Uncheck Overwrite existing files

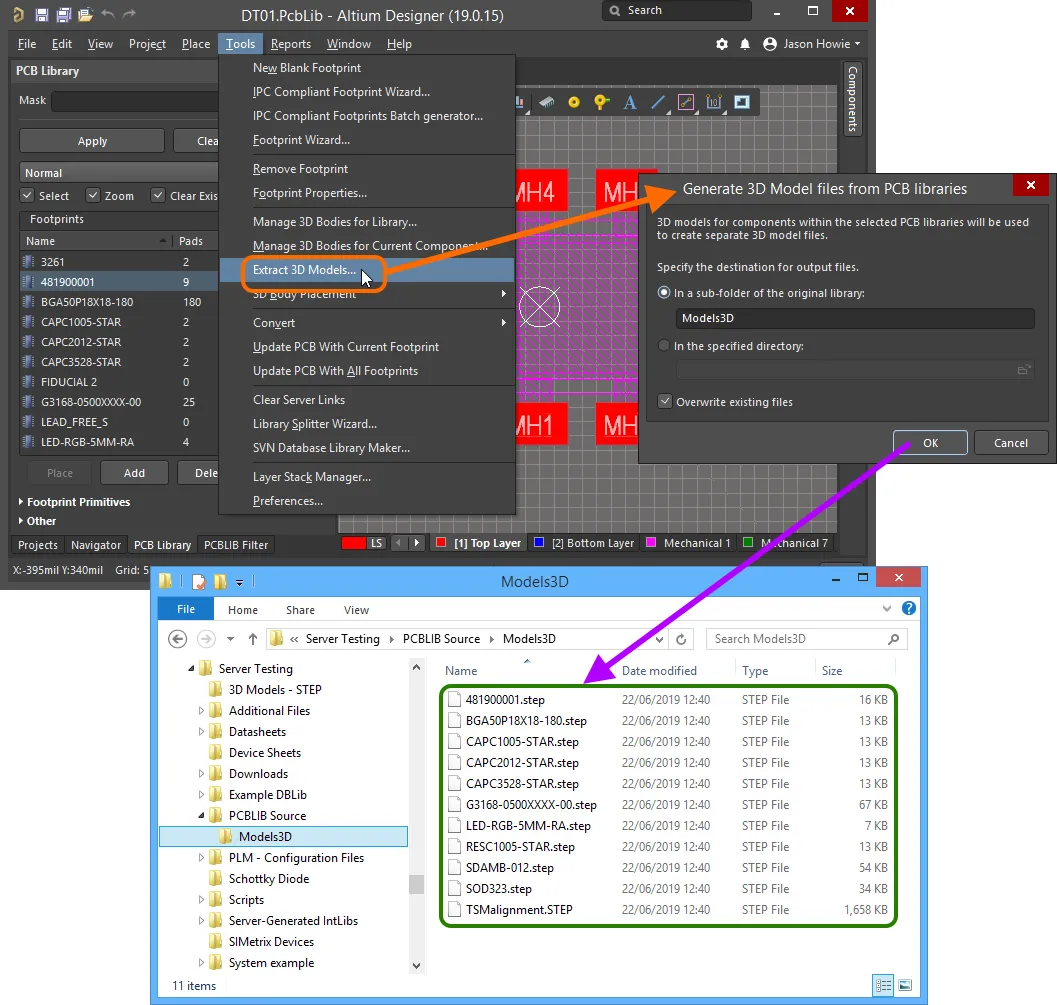pyautogui.click(x=665, y=402)
